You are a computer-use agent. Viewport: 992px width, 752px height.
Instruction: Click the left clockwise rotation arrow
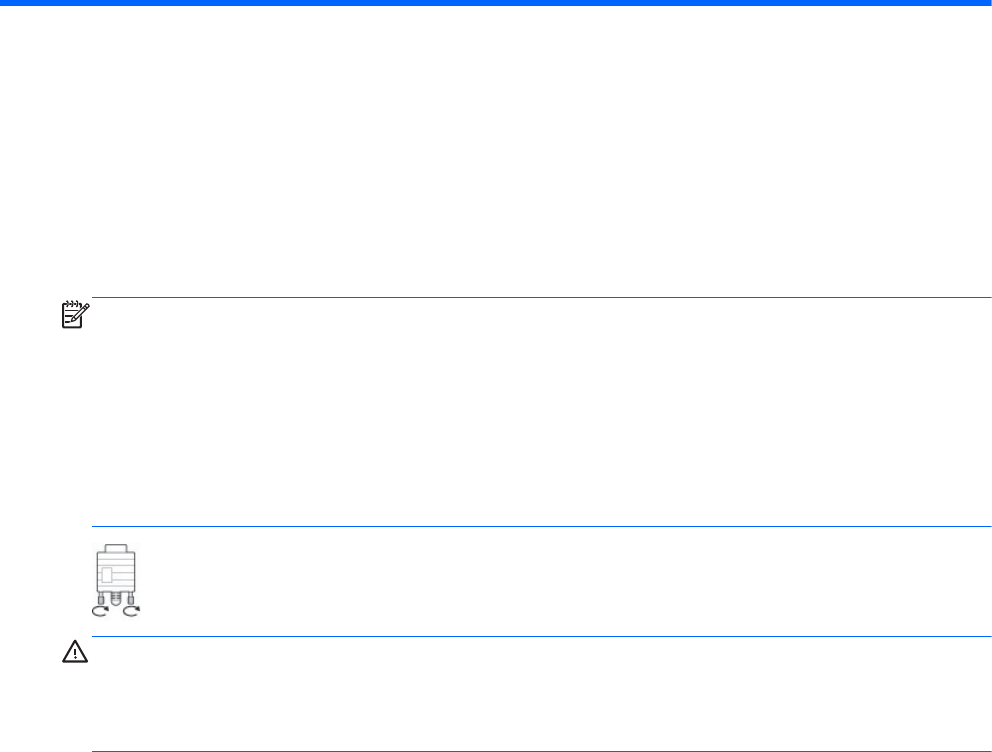[x=101, y=611]
